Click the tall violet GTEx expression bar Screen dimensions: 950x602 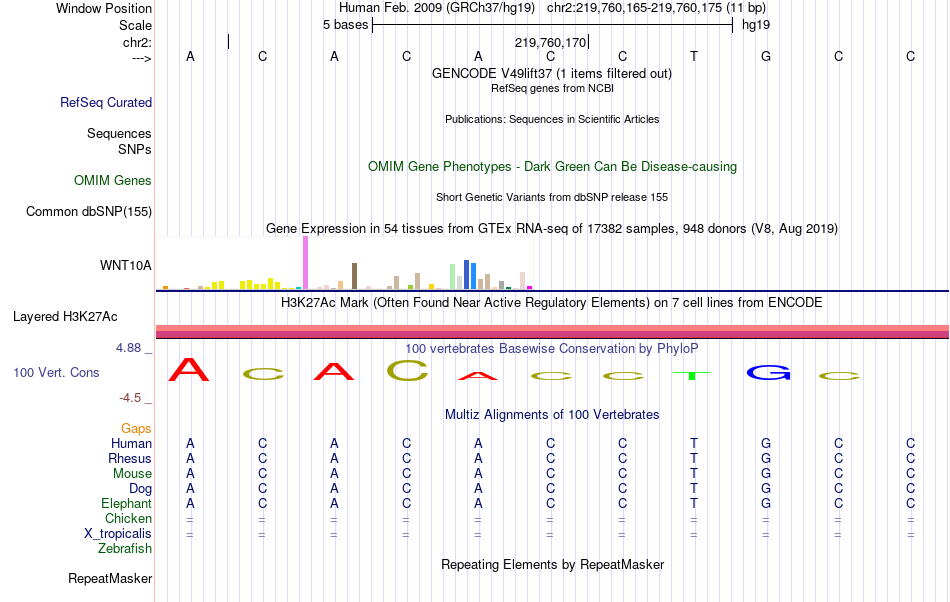(305, 263)
